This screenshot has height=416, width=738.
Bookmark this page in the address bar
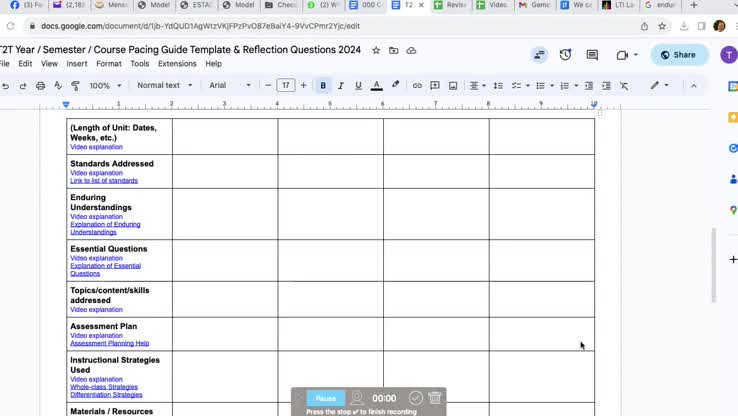click(662, 26)
